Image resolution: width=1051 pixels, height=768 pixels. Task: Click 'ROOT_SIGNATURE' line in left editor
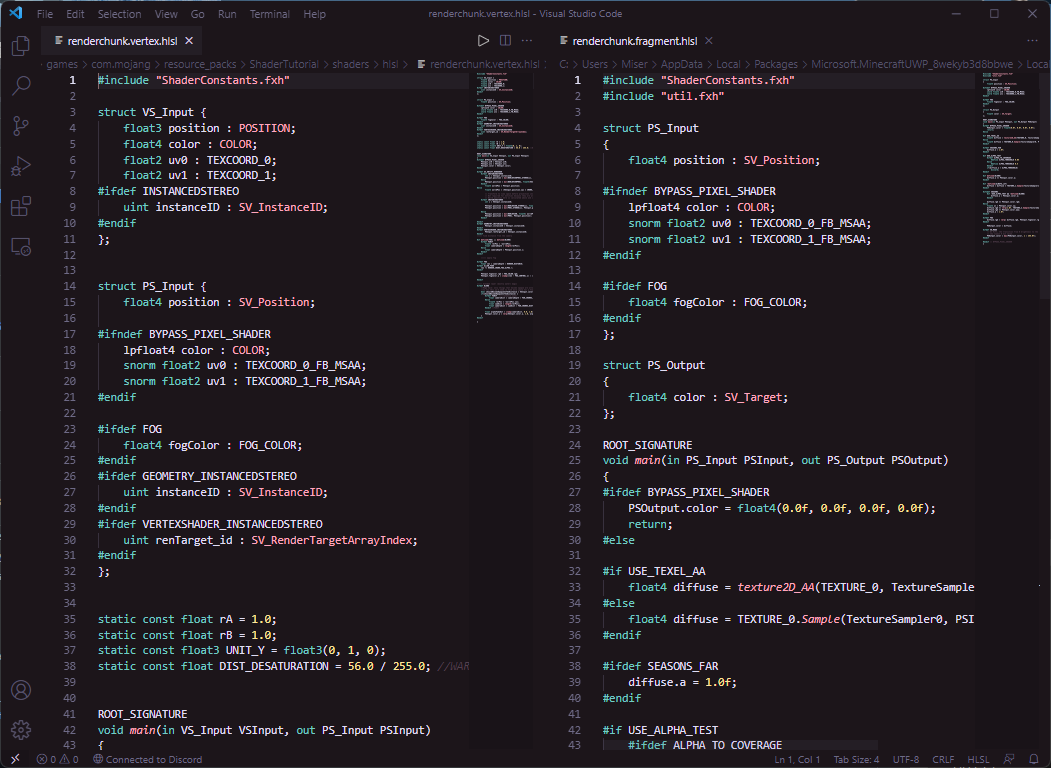pyautogui.click(x=143, y=714)
